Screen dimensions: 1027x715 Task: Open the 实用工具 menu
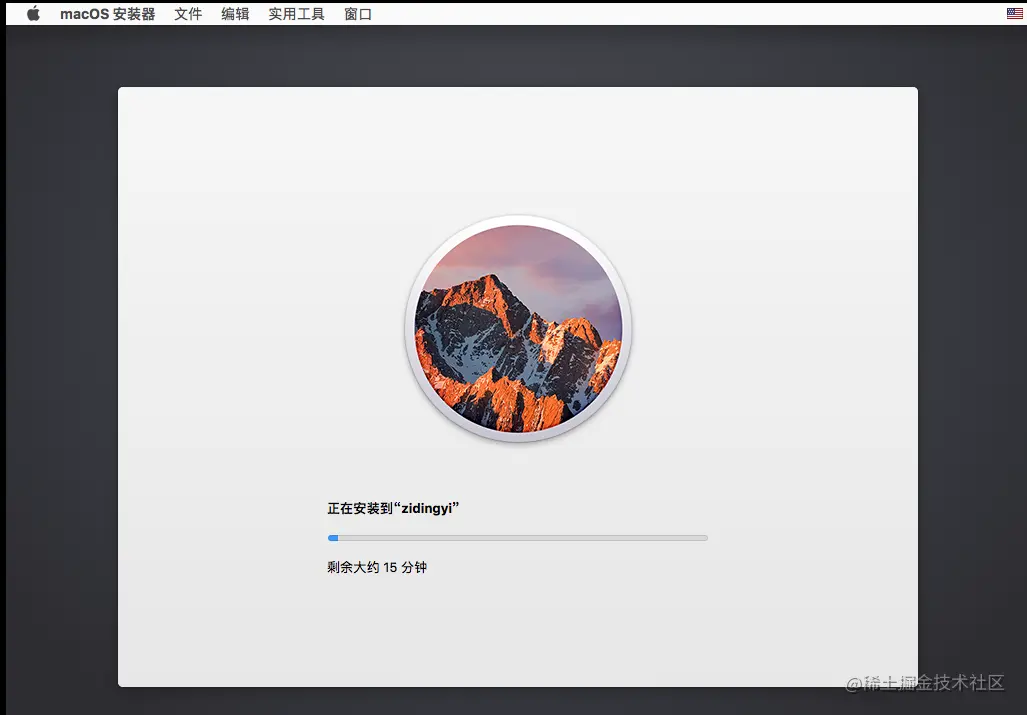pyautogui.click(x=296, y=14)
